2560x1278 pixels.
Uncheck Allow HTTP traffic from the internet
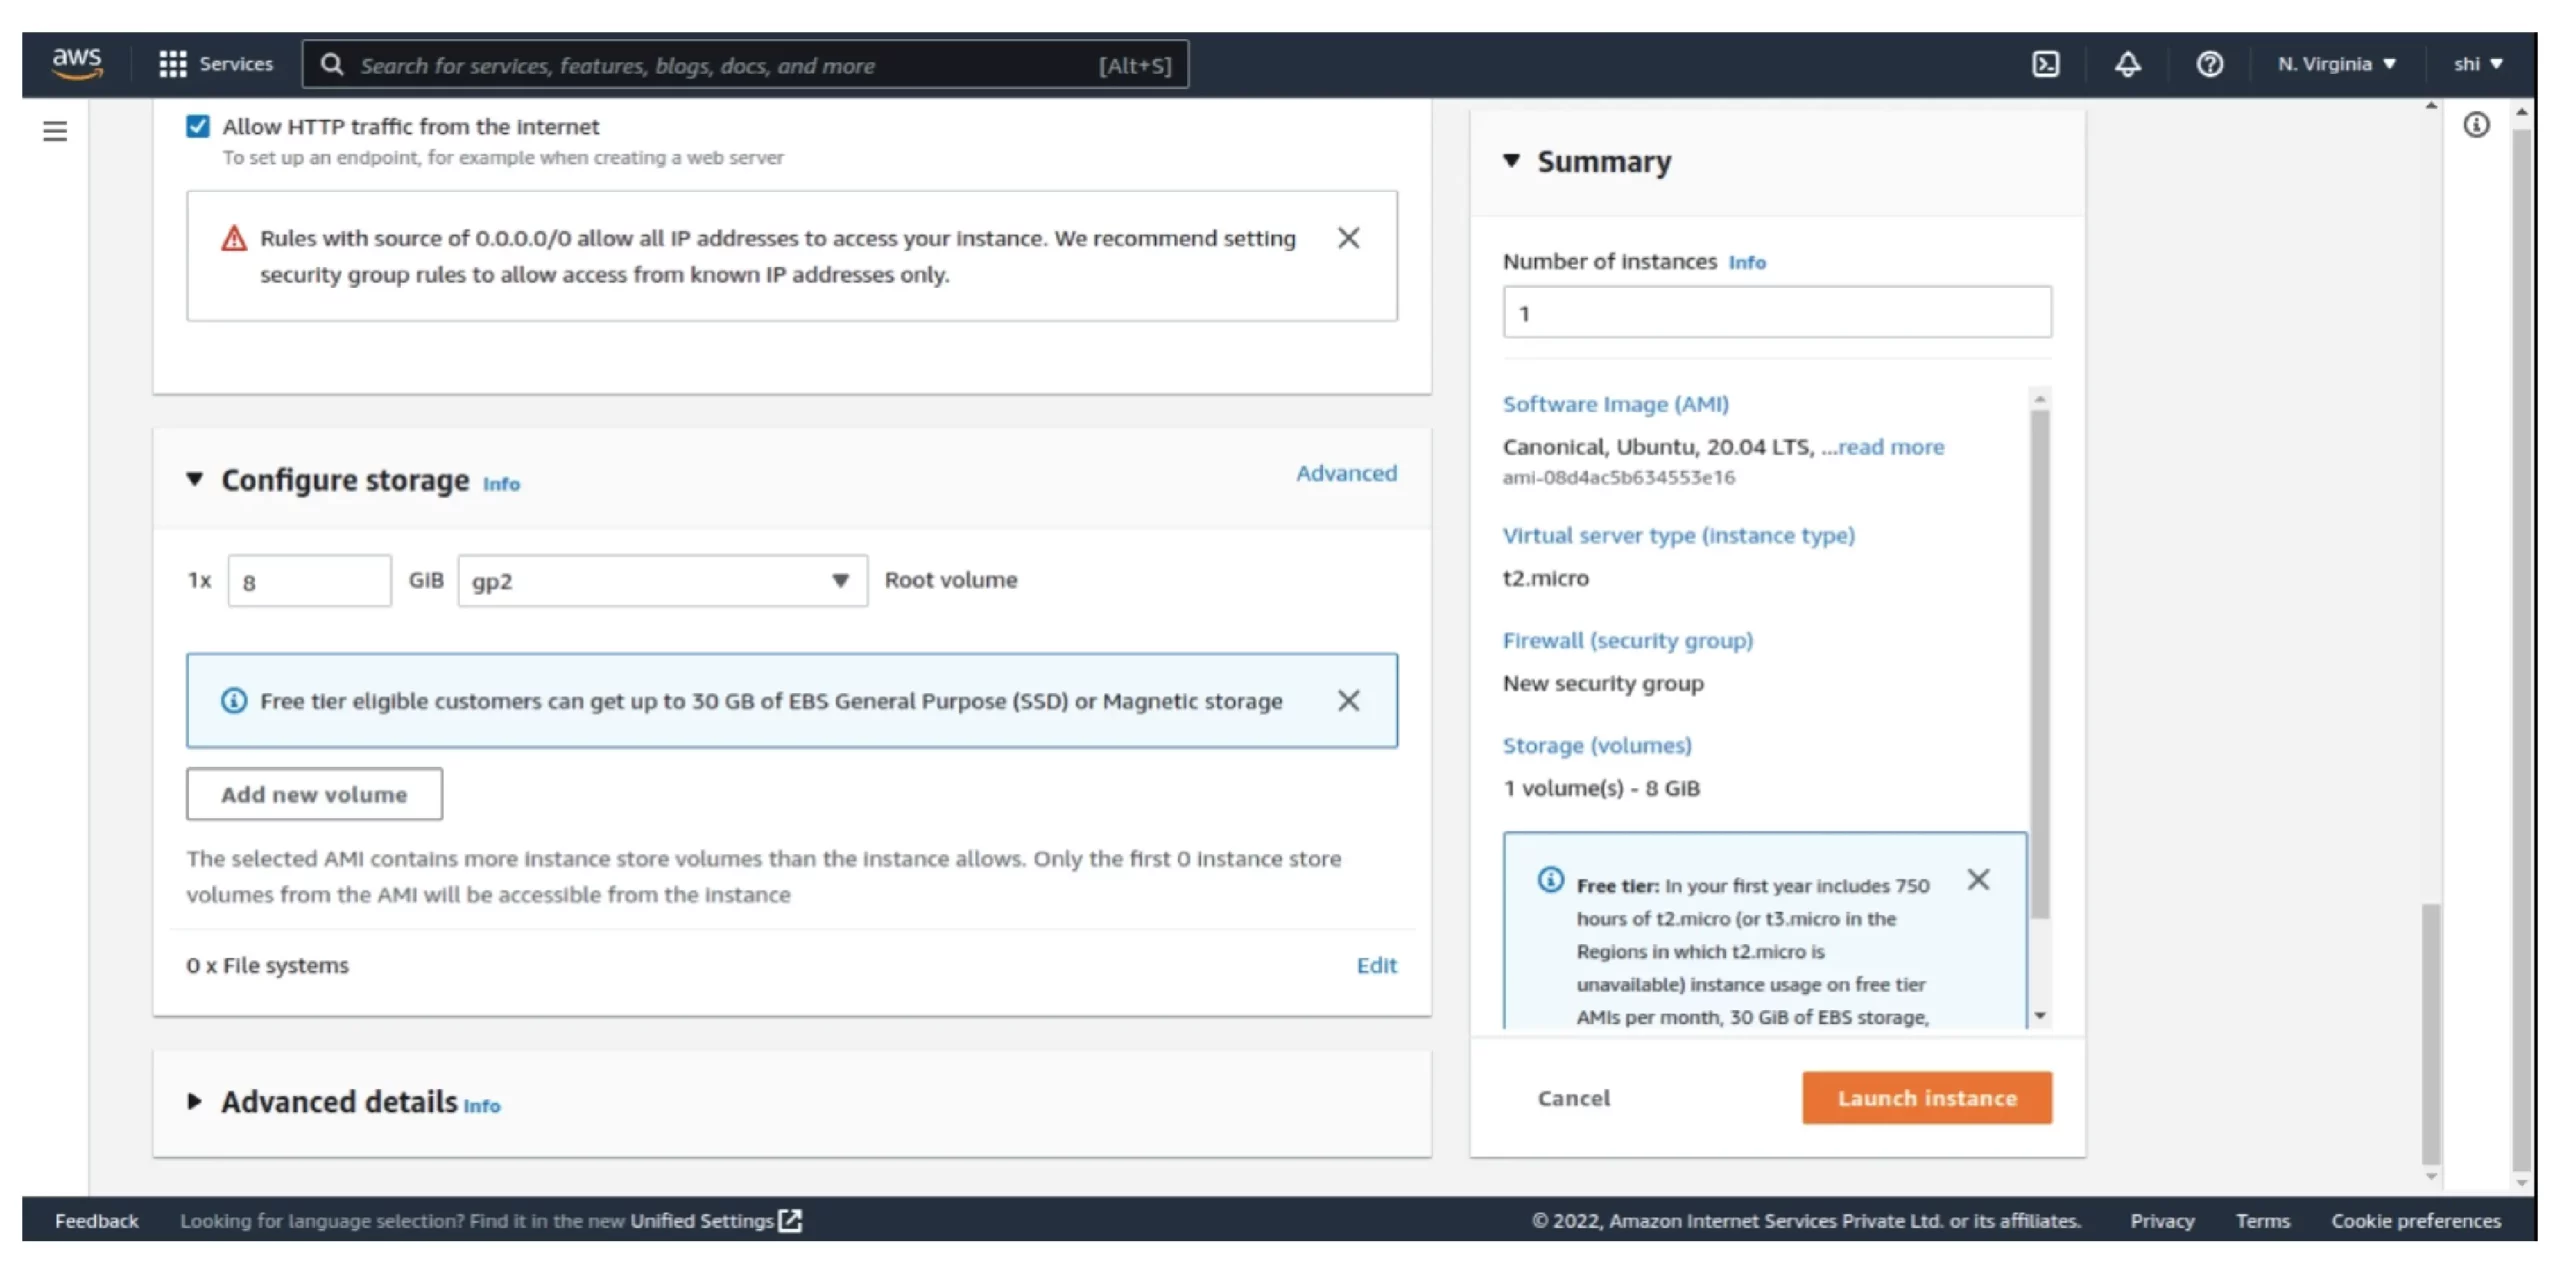(198, 126)
